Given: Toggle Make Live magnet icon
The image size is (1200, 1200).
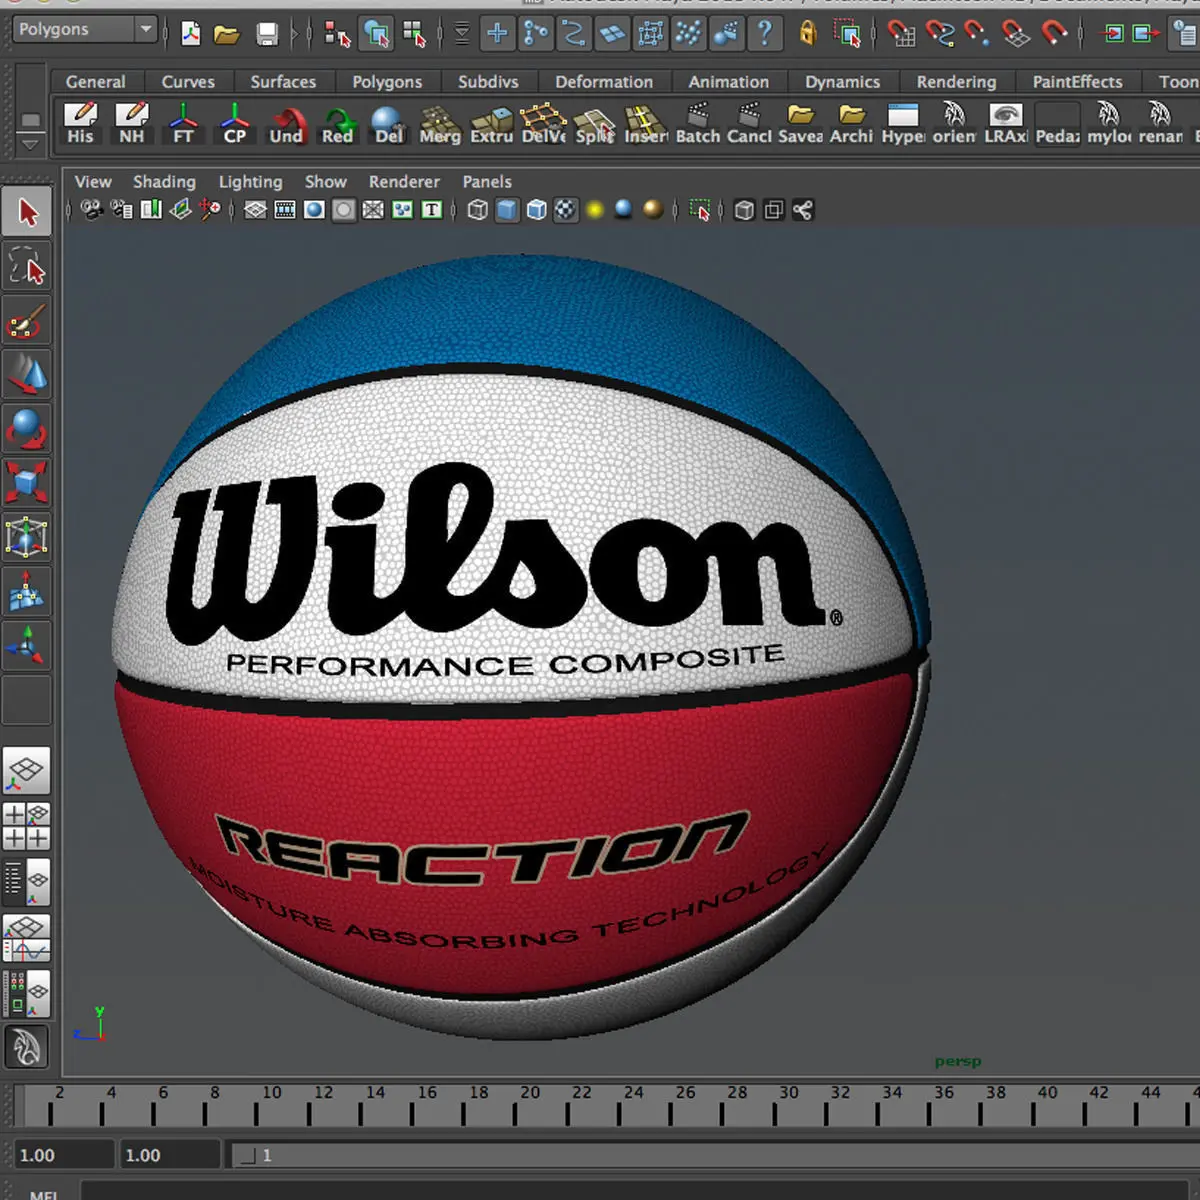Looking at the screenshot, I should tap(1054, 34).
